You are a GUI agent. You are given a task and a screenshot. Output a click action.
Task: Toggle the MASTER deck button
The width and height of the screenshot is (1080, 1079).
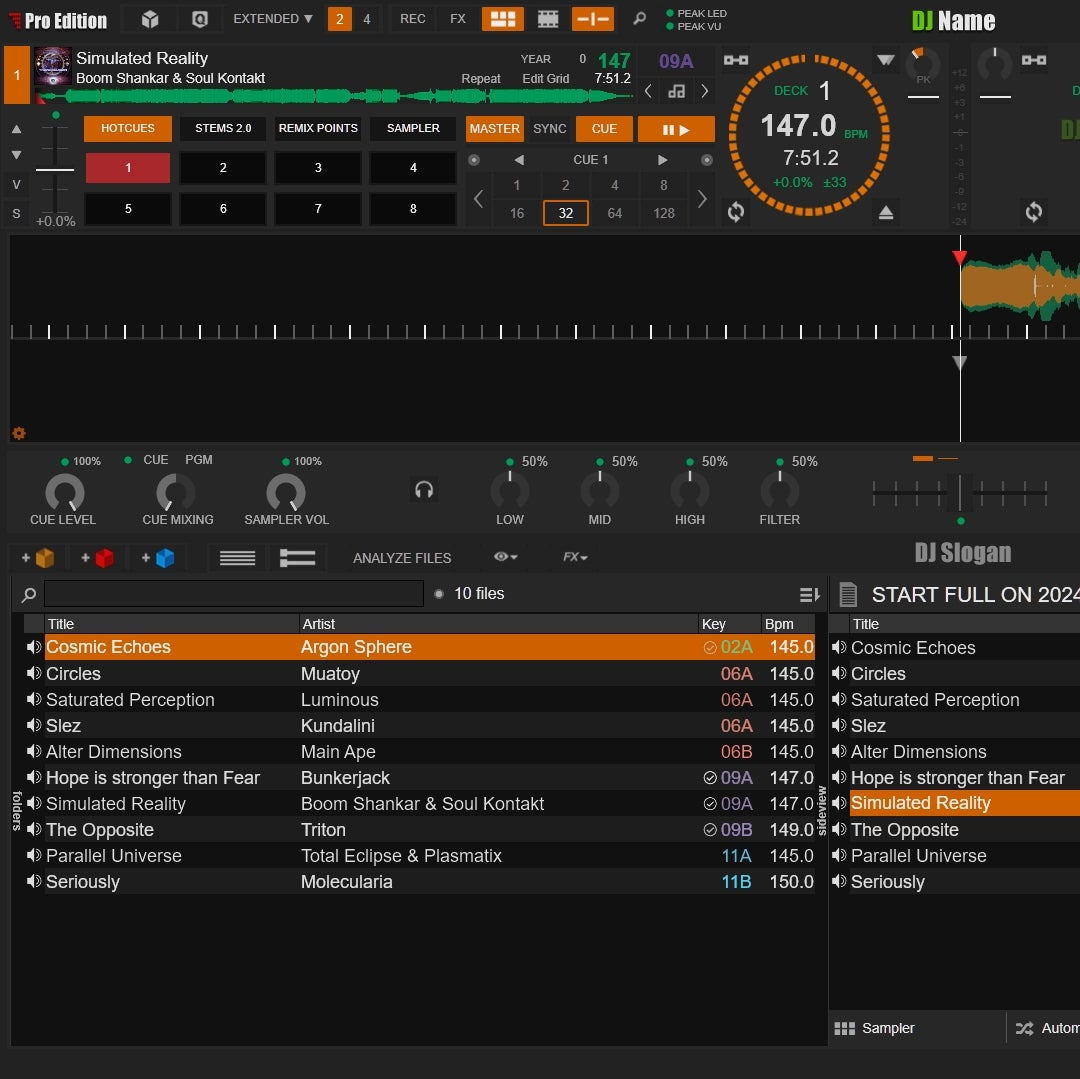coord(494,129)
